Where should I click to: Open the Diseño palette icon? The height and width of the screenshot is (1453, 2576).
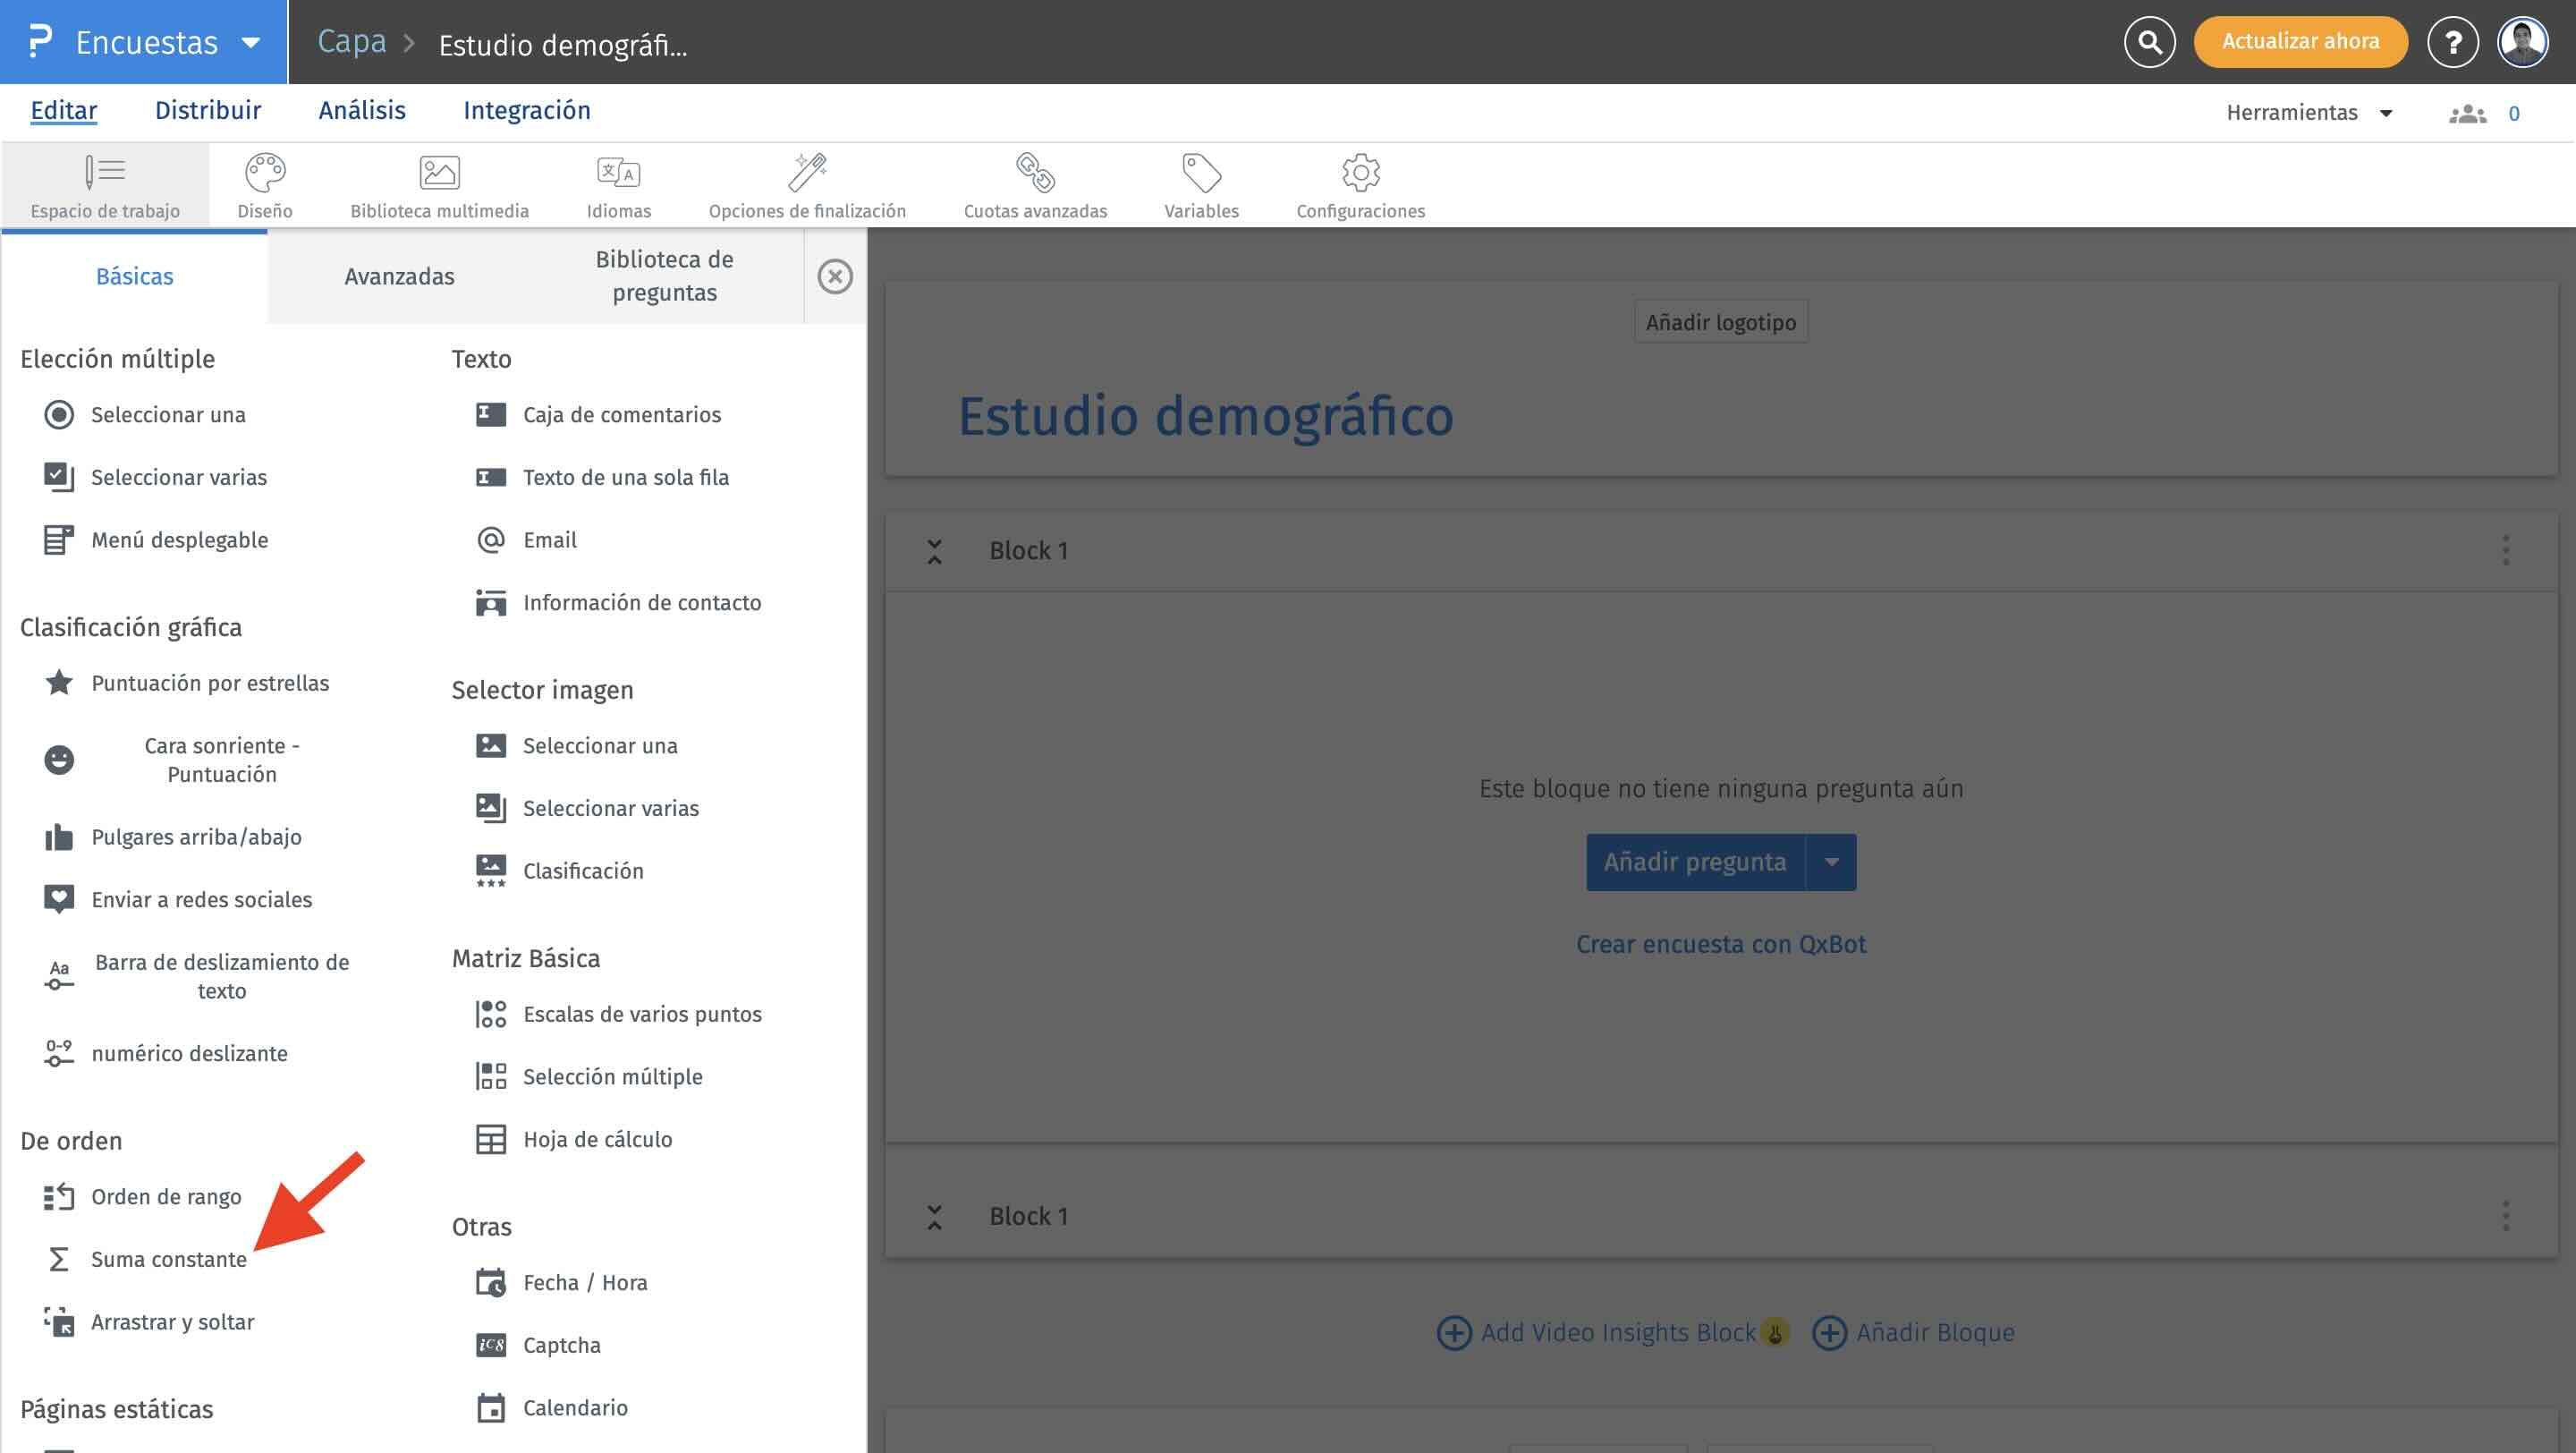pyautogui.click(x=265, y=173)
